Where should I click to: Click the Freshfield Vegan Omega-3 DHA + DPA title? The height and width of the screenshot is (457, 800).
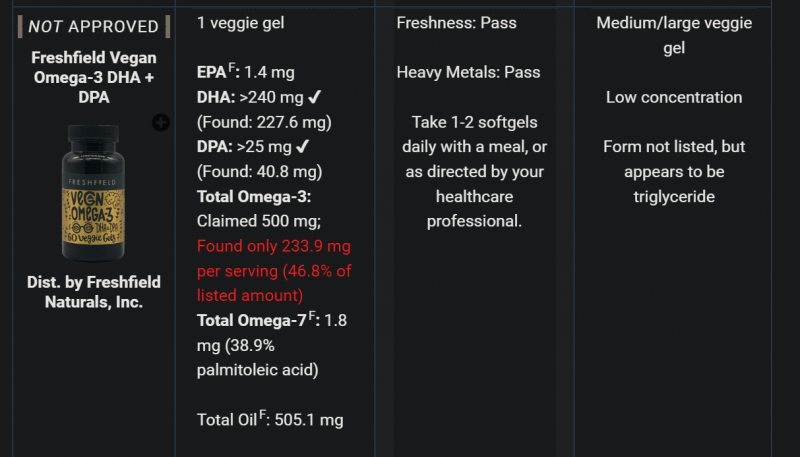[94, 77]
